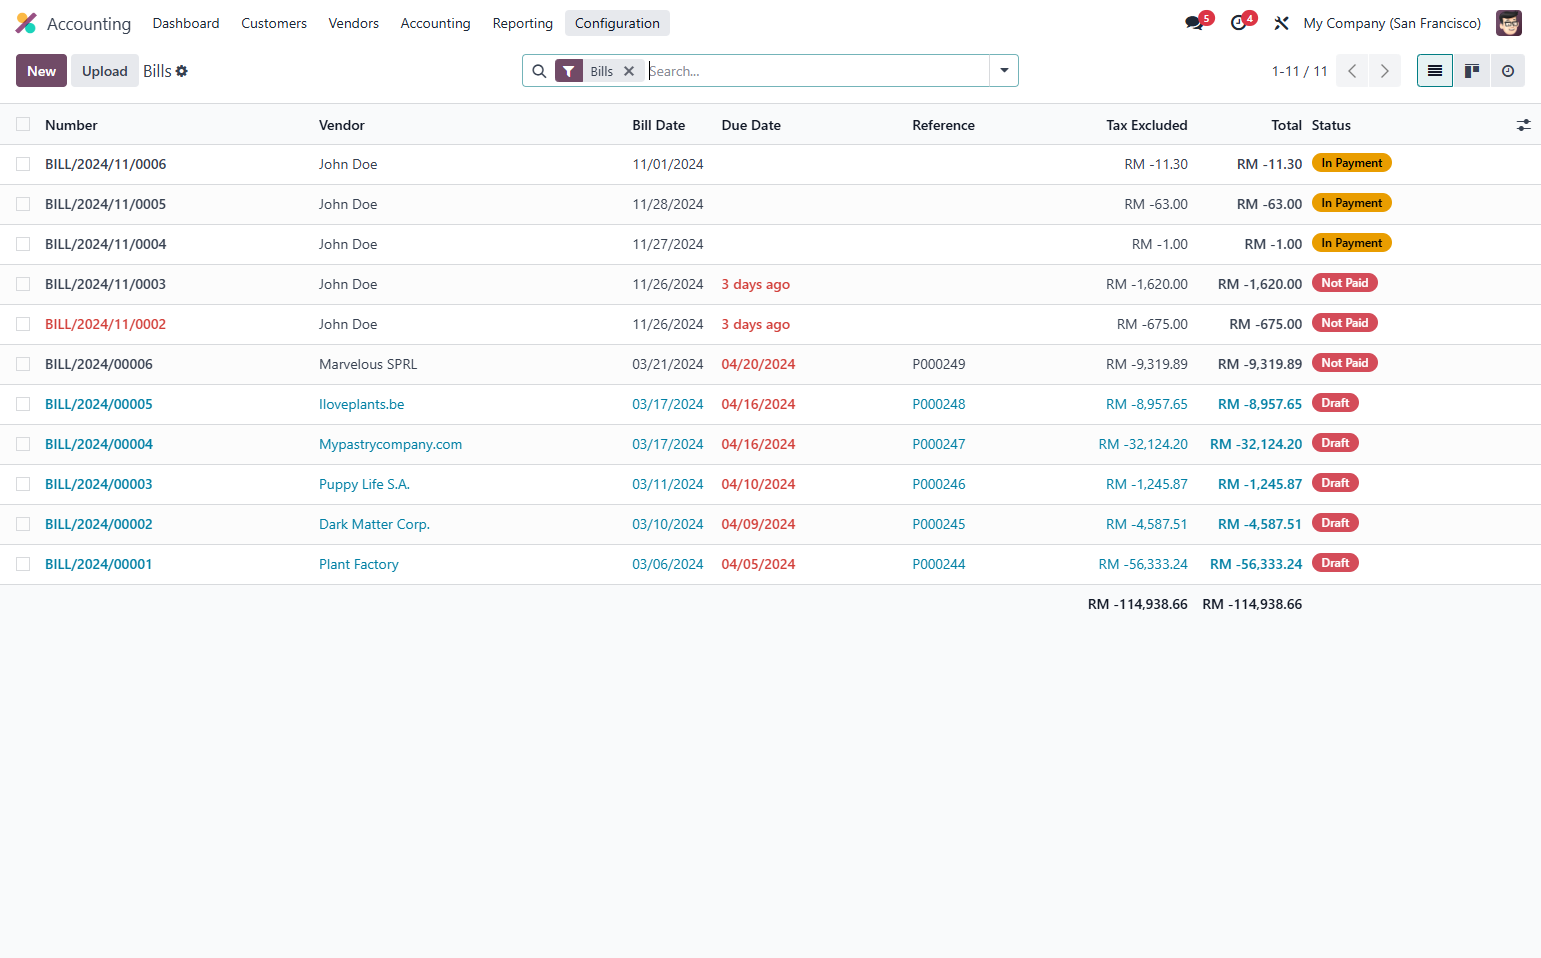The image size is (1541, 958).
Task: Select checkbox for BILL/2024/00001
Action: 23,564
